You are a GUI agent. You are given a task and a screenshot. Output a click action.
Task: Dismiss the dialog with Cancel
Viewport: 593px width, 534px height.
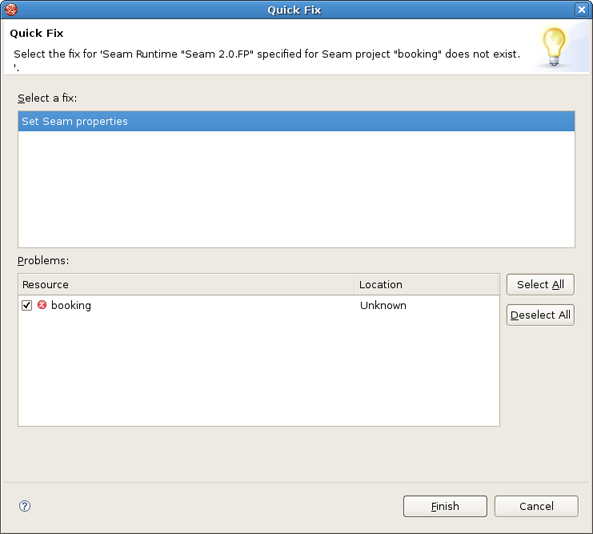pyautogui.click(x=536, y=506)
